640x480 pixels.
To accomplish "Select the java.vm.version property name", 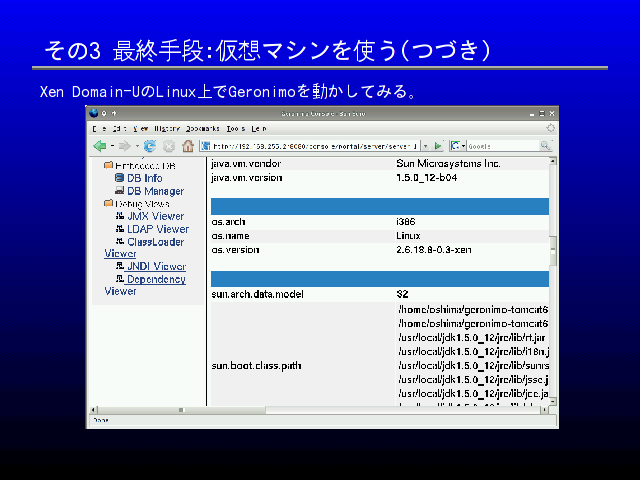I will pos(247,178).
